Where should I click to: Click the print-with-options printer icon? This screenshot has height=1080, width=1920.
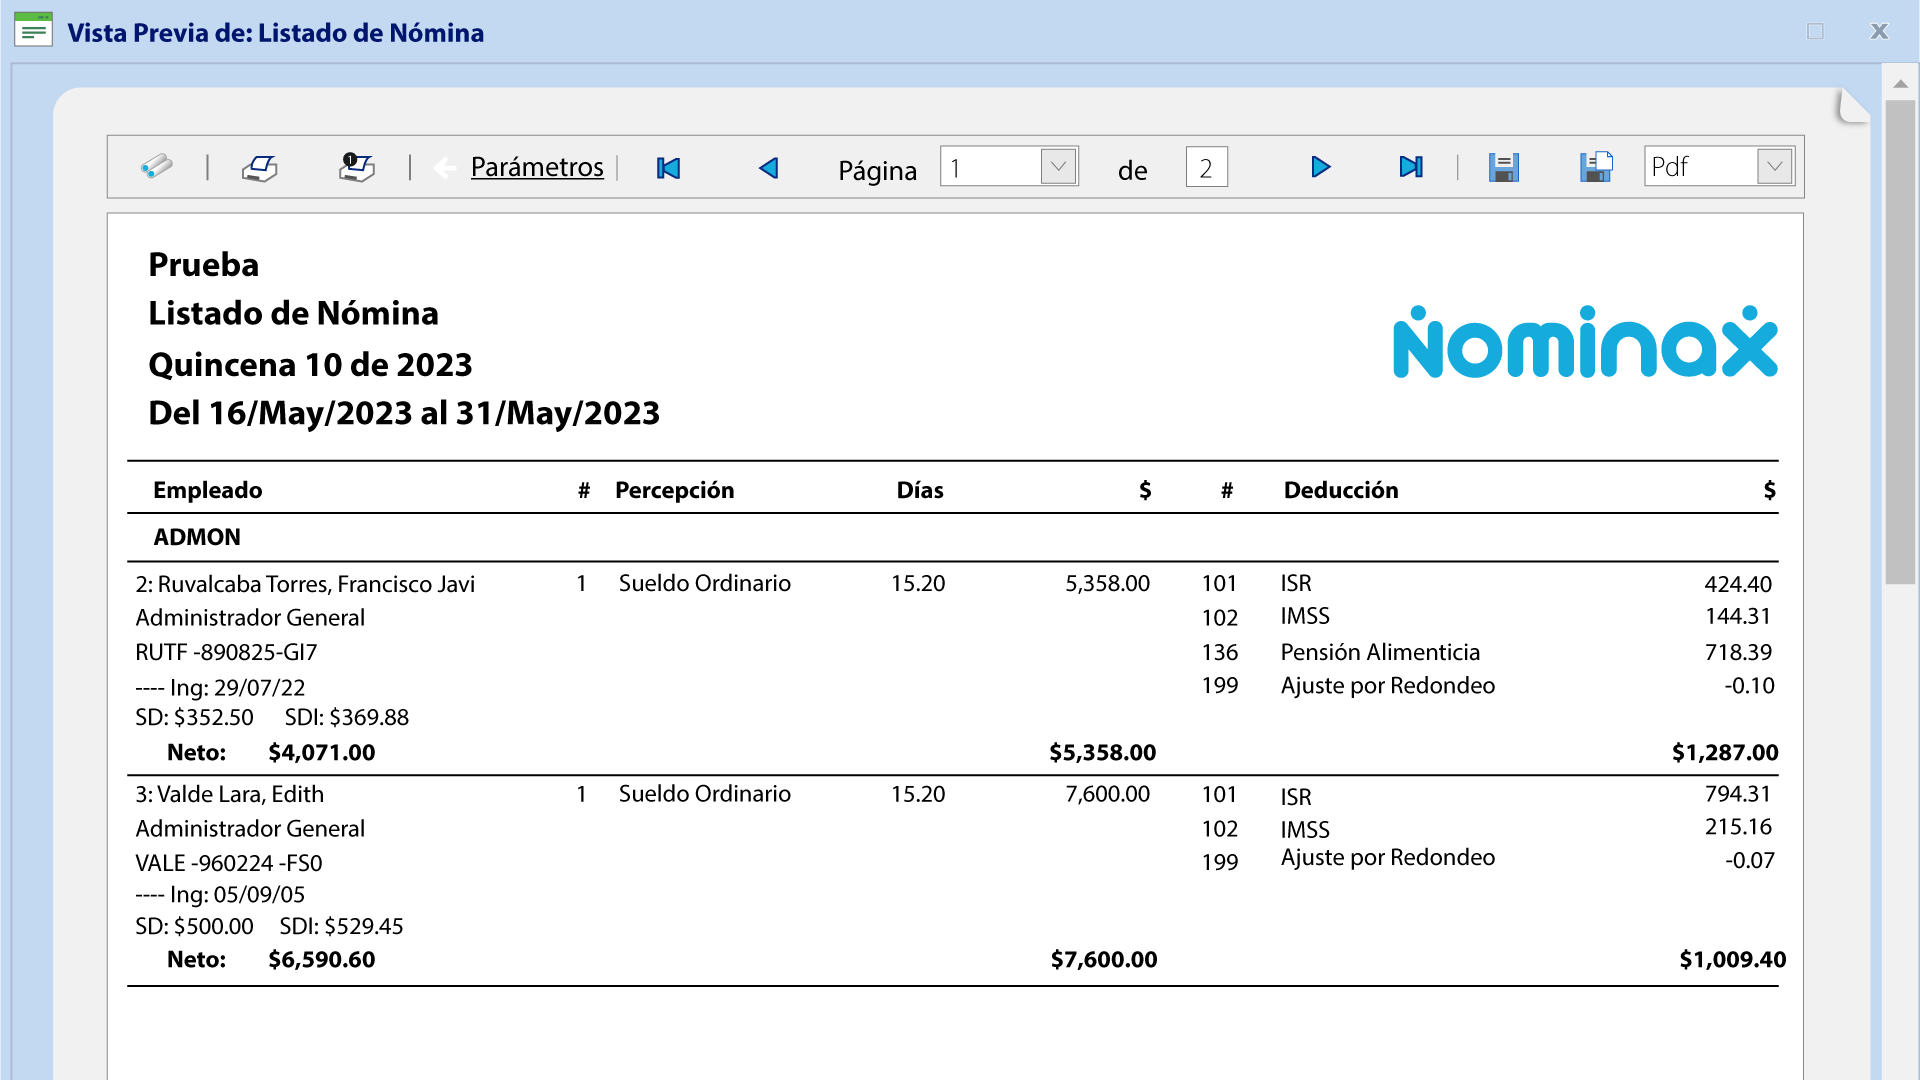(356, 166)
